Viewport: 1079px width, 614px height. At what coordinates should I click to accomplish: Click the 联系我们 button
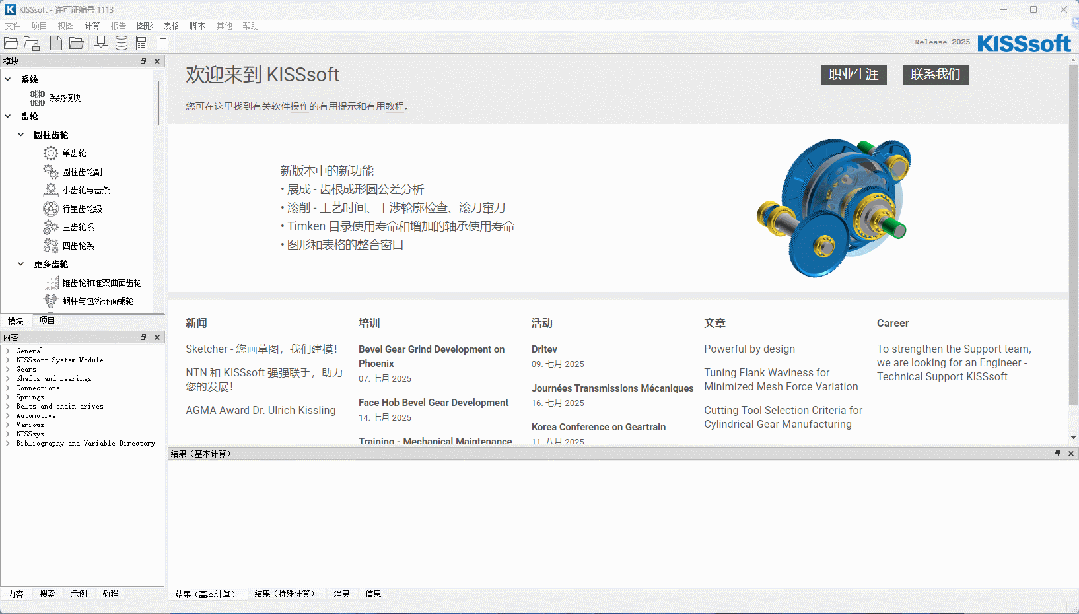tap(936, 74)
